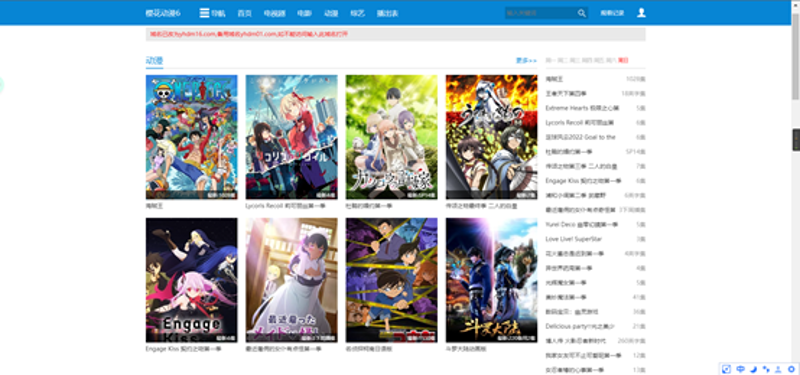Screen dimensions: 800x375
Task: Click the 更多>> more link
Action: point(526,60)
